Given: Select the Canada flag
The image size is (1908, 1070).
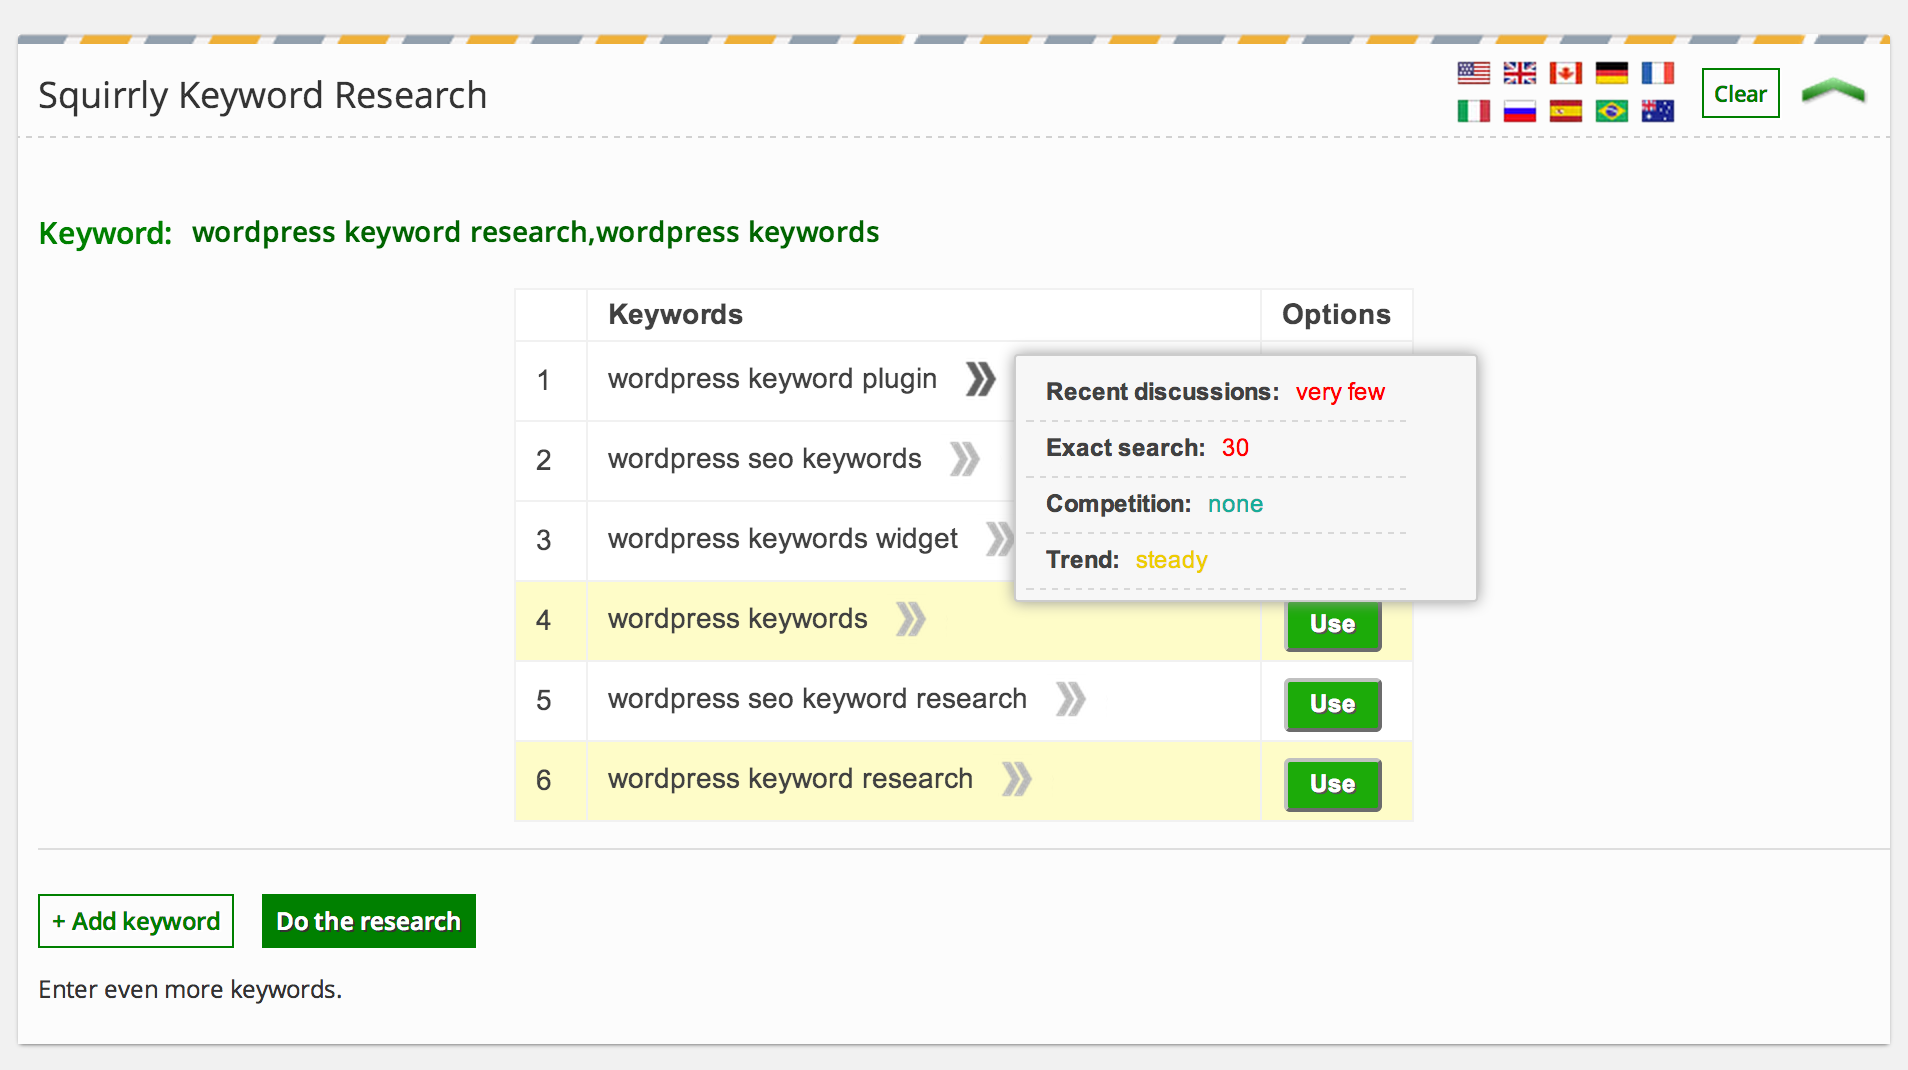Looking at the screenshot, I should [x=1565, y=73].
